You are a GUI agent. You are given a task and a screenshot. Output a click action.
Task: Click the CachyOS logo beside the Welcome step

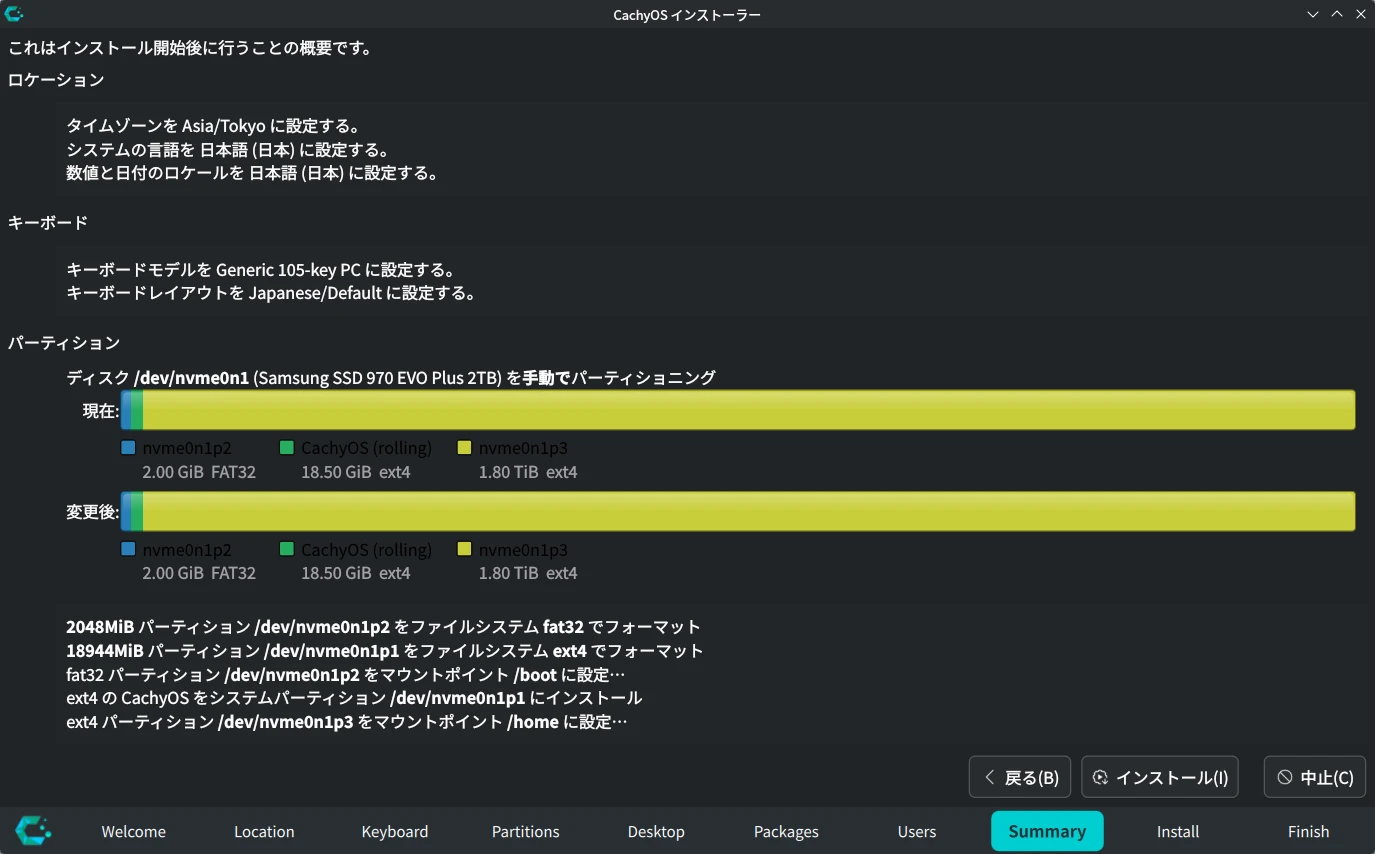(x=33, y=830)
